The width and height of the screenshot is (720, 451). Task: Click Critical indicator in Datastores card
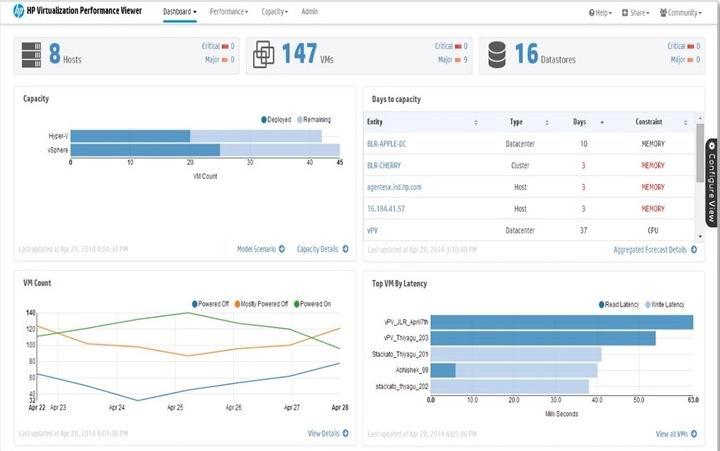(x=684, y=46)
